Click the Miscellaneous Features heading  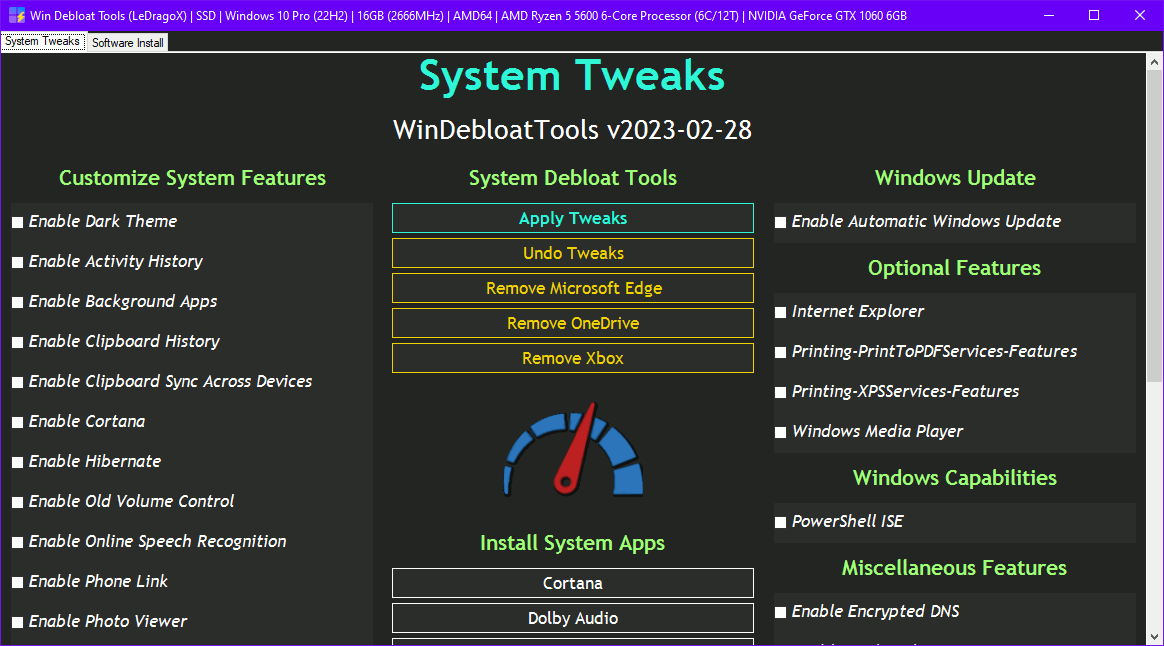pyautogui.click(x=955, y=568)
